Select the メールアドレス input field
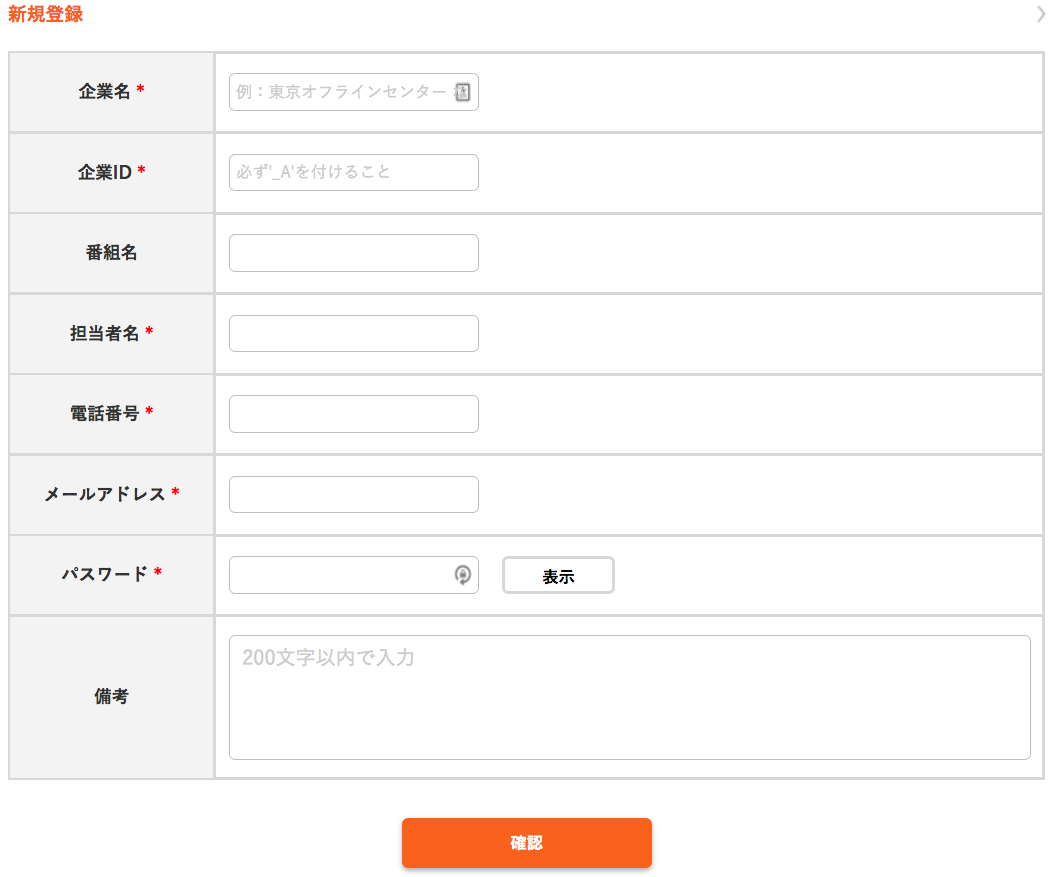 tap(353, 494)
